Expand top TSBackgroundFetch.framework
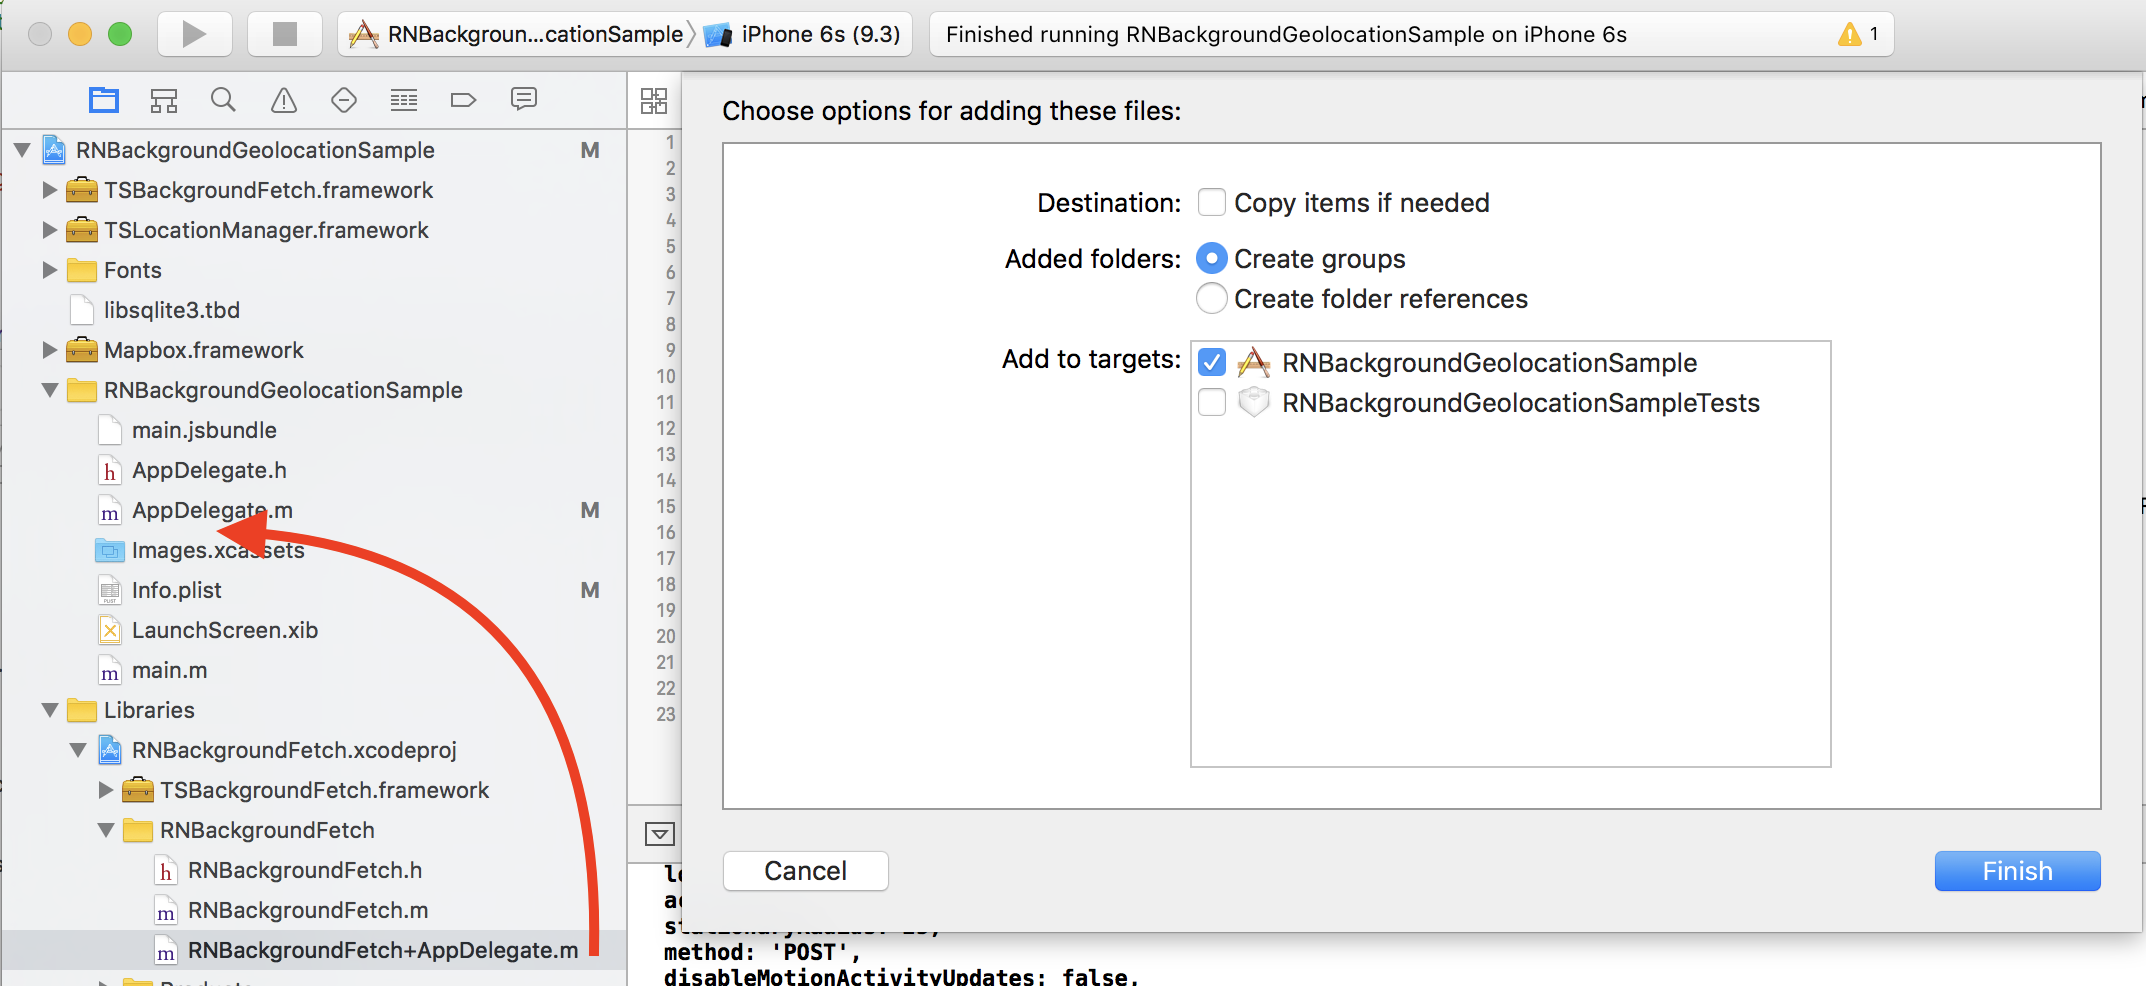Image resolution: width=2146 pixels, height=986 pixels. pos(49,190)
